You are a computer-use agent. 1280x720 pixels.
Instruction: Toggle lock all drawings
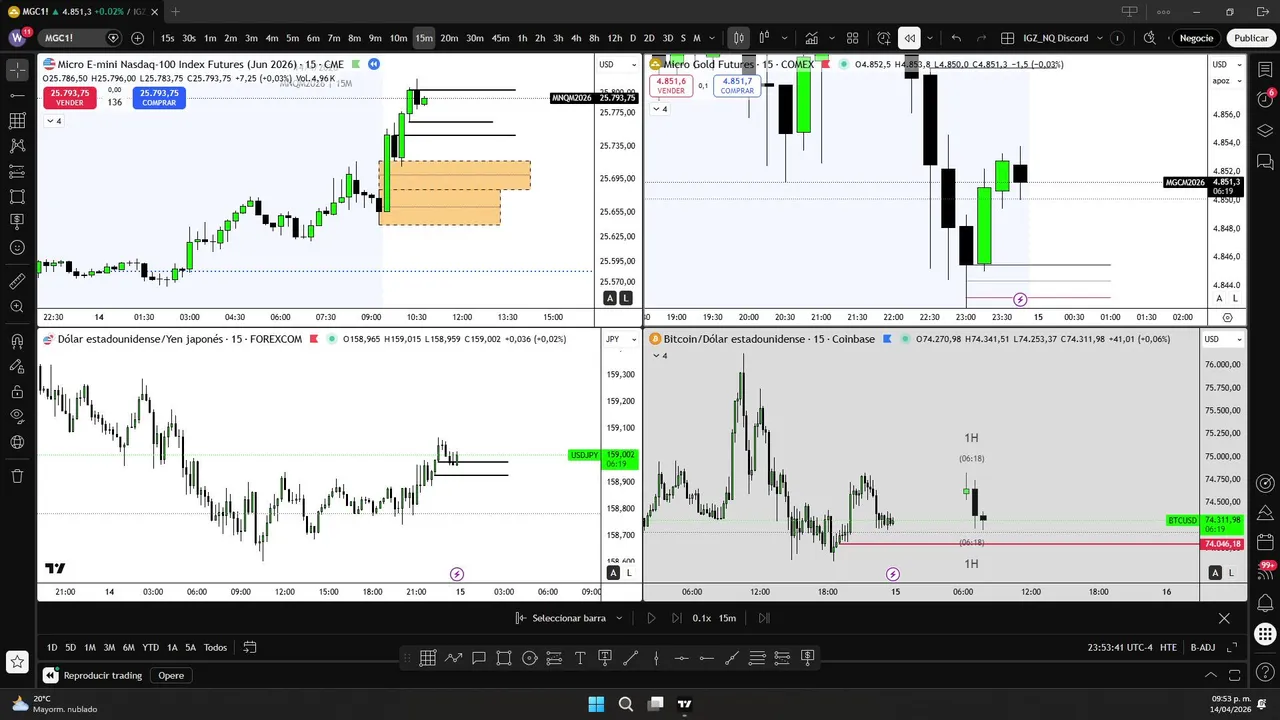[x=17, y=391]
